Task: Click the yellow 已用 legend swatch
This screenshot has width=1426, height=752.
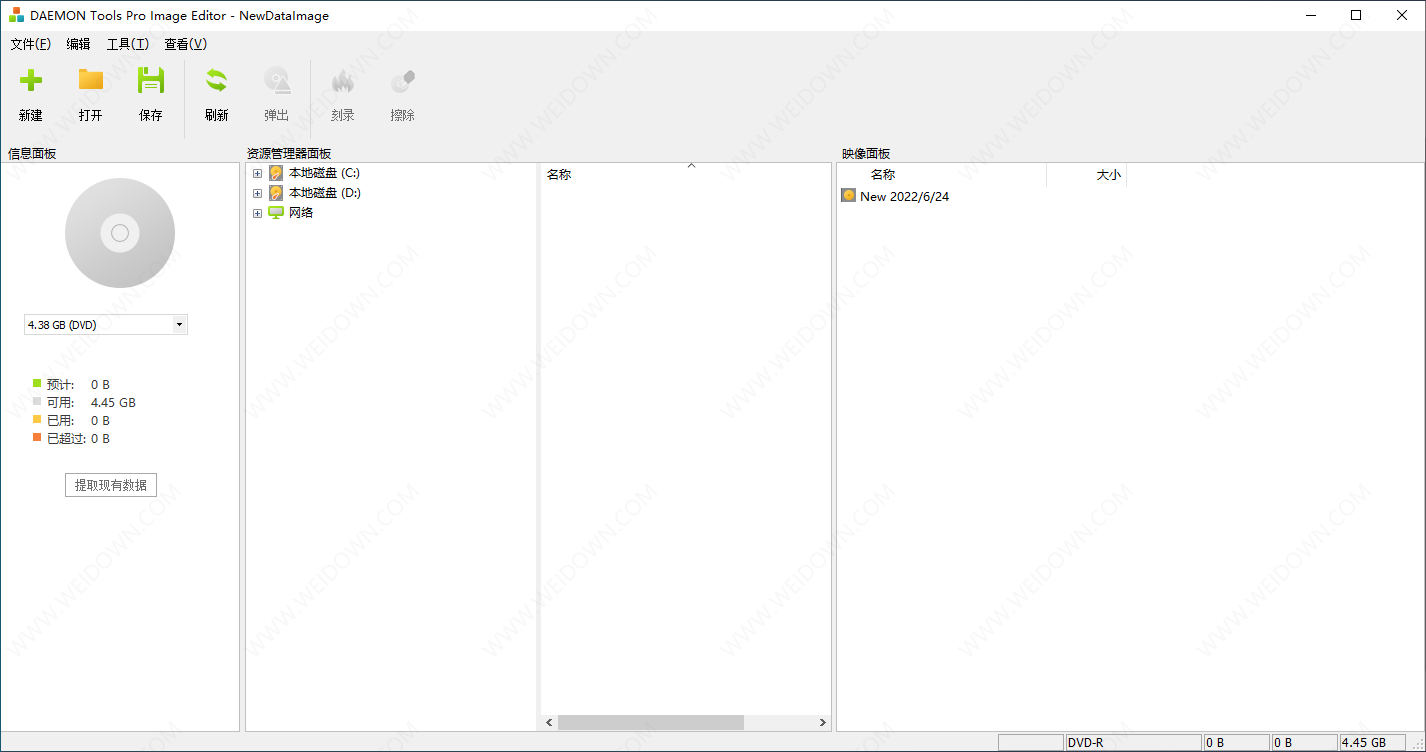Action: coord(37,419)
